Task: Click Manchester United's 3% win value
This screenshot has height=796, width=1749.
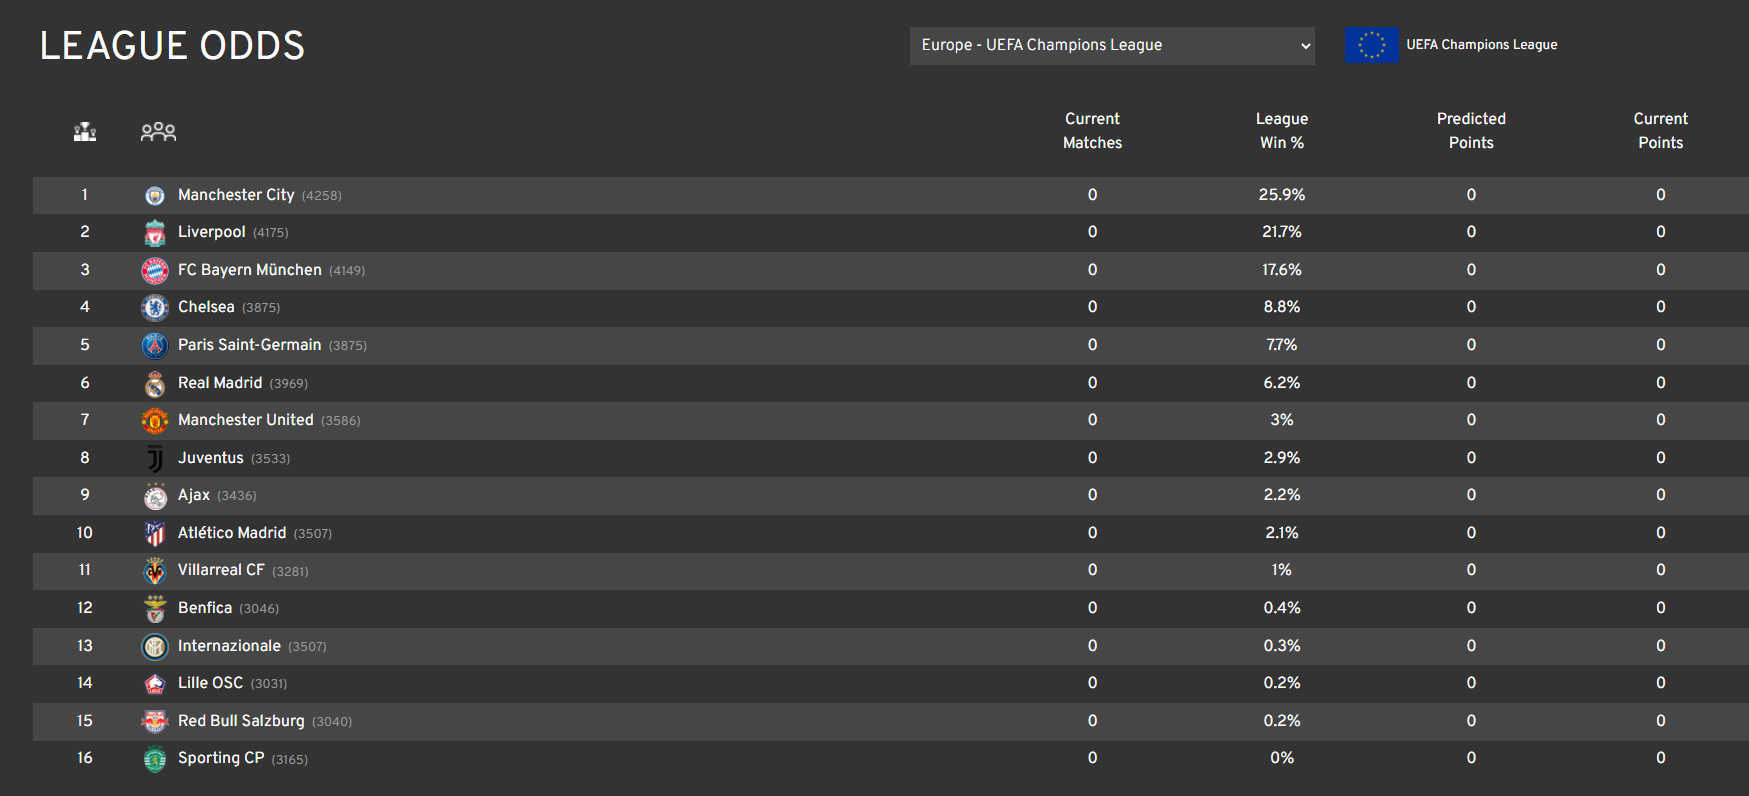Action: coord(1282,420)
